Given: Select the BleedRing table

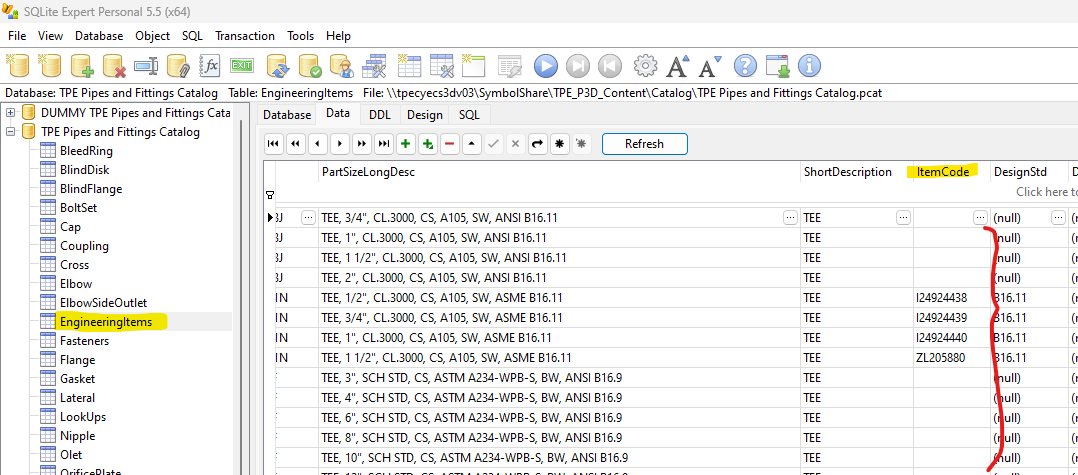Looking at the screenshot, I should click(x=86, y=151).
